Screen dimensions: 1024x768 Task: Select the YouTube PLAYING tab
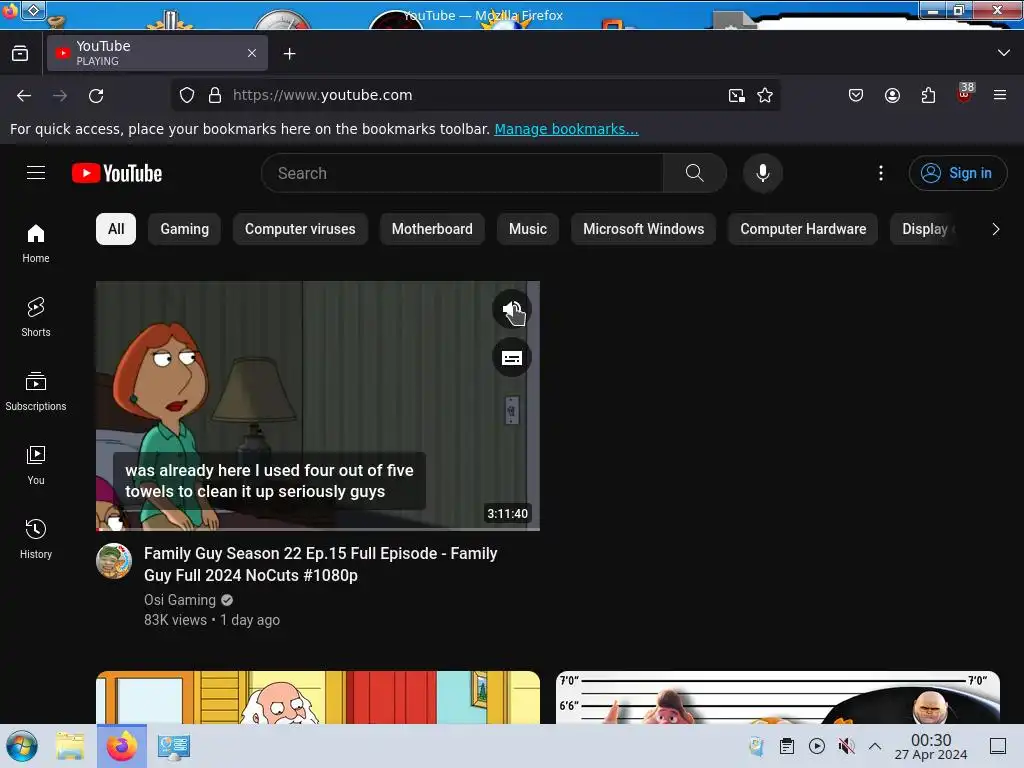tap(157, 53)
